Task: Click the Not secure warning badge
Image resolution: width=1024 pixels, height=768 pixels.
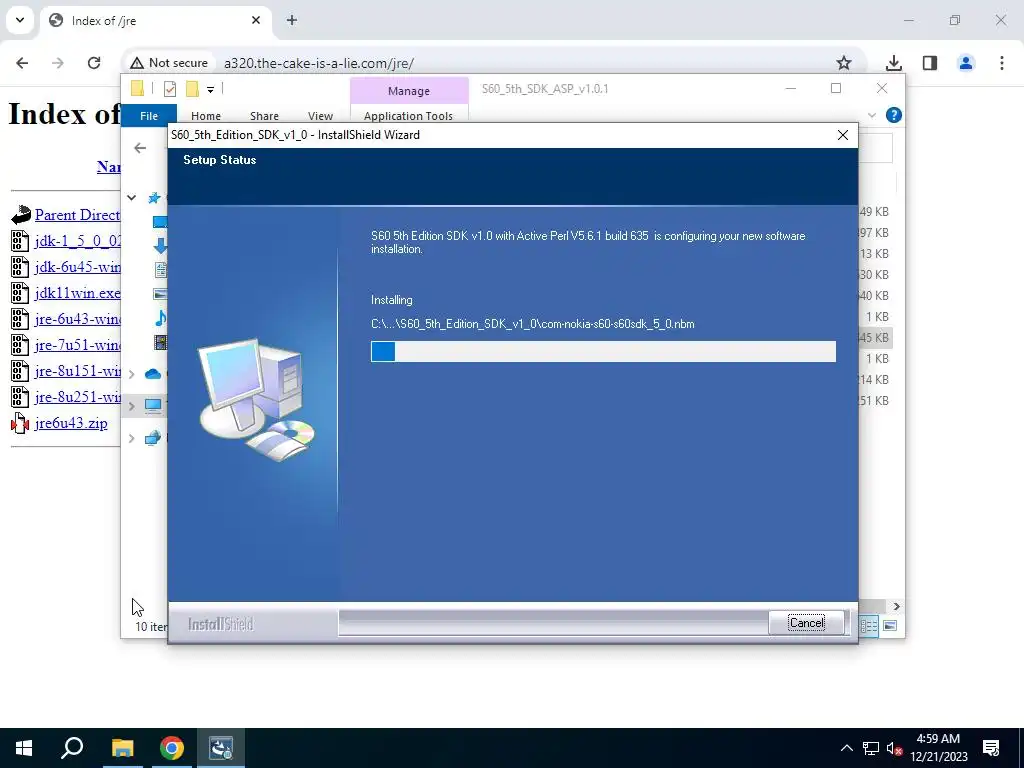Action: (169, 63)
